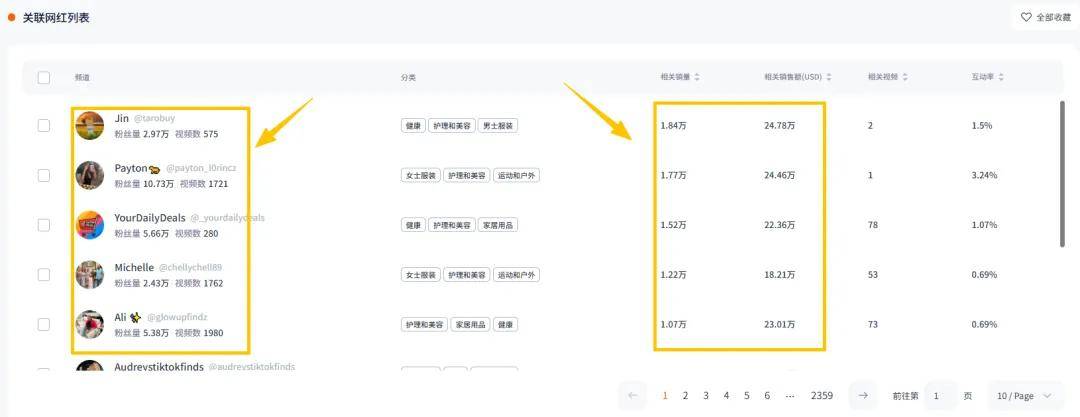The image size is (1080, 417).
Task: Click the YourDailyDeals channel name
Action: [149, 217]
